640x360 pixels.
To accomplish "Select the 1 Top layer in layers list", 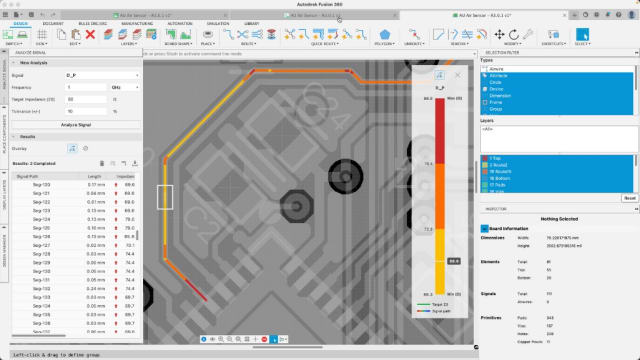I will click(557, 158).
